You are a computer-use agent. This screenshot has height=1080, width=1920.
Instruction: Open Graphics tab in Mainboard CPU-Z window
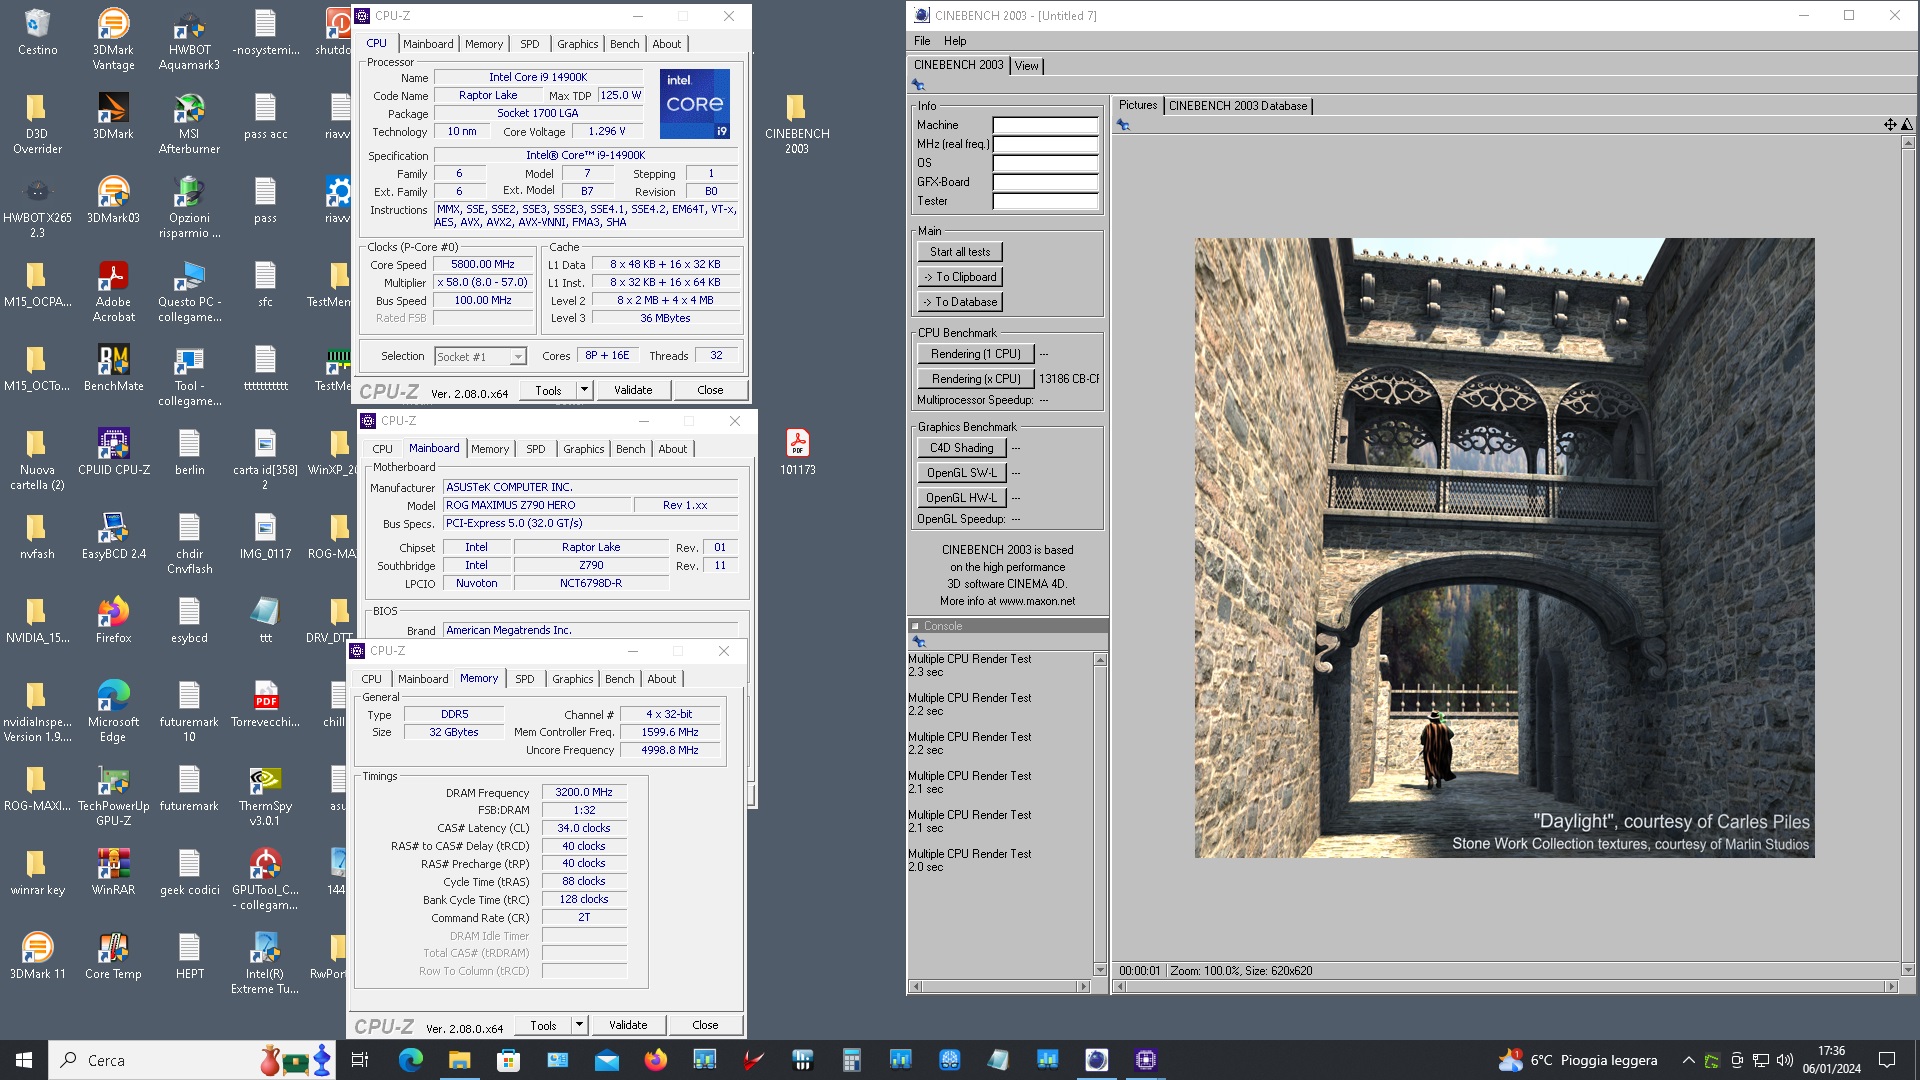pos(584,449)
